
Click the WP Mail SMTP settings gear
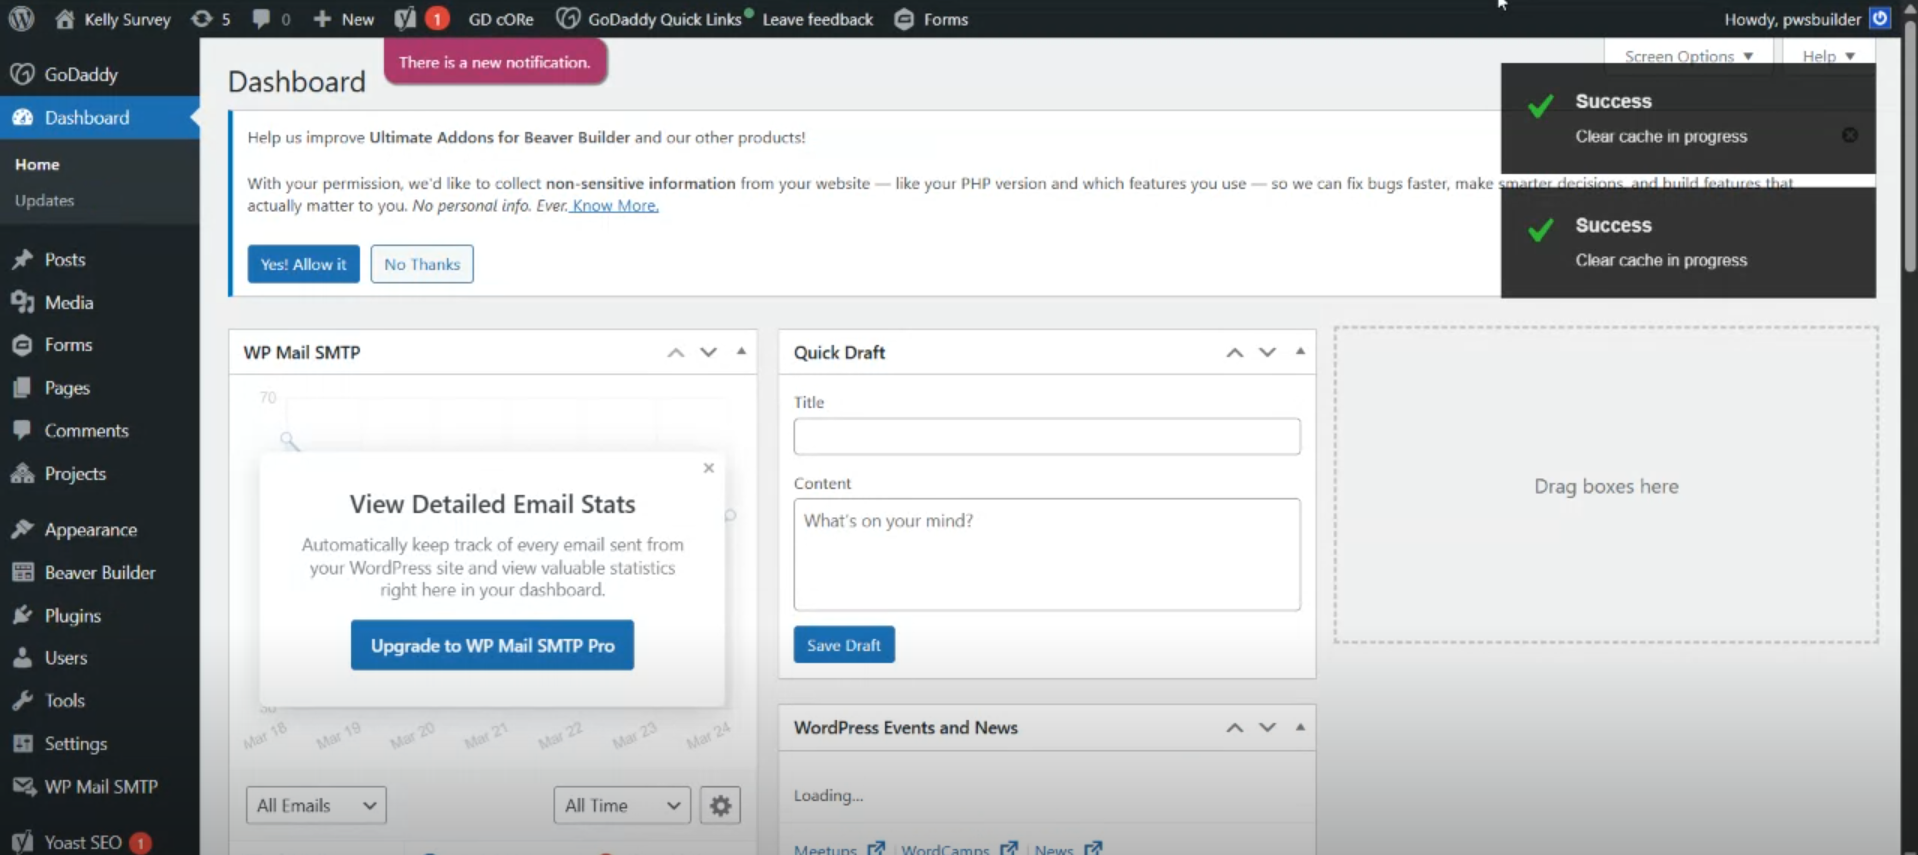(720, 805)
